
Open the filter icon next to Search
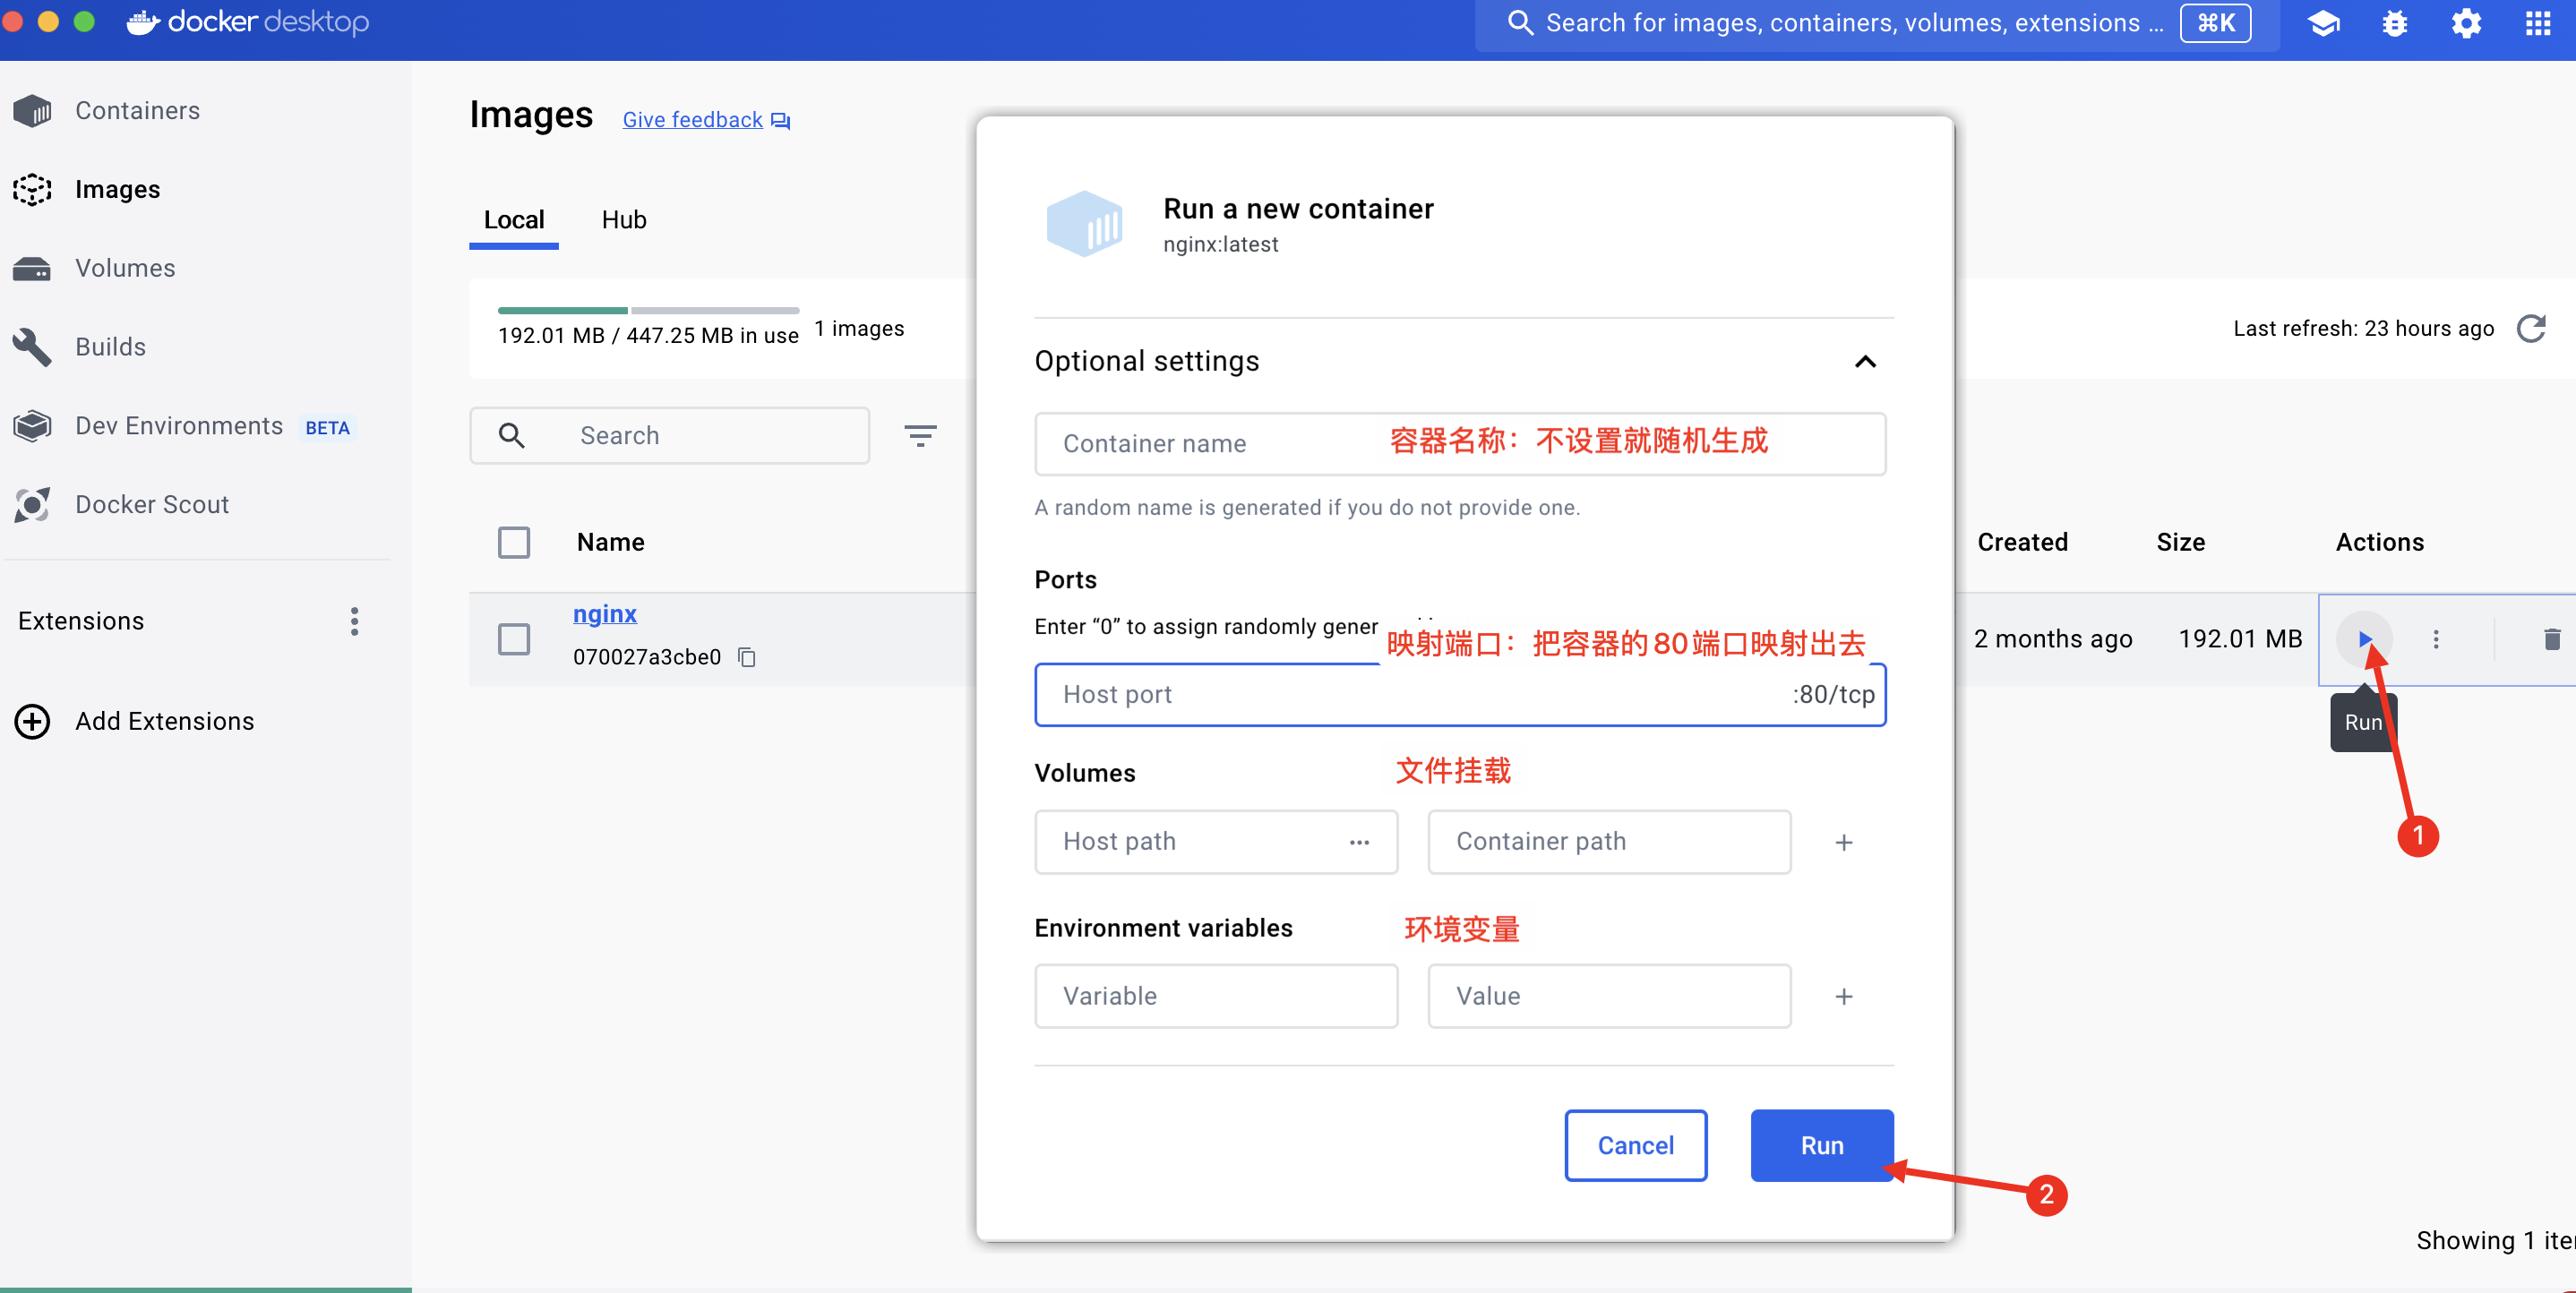point(920,435)
